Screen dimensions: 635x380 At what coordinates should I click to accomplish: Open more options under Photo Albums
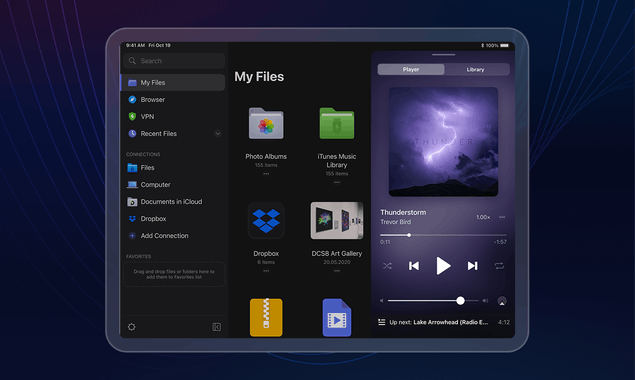pos(266,174)
